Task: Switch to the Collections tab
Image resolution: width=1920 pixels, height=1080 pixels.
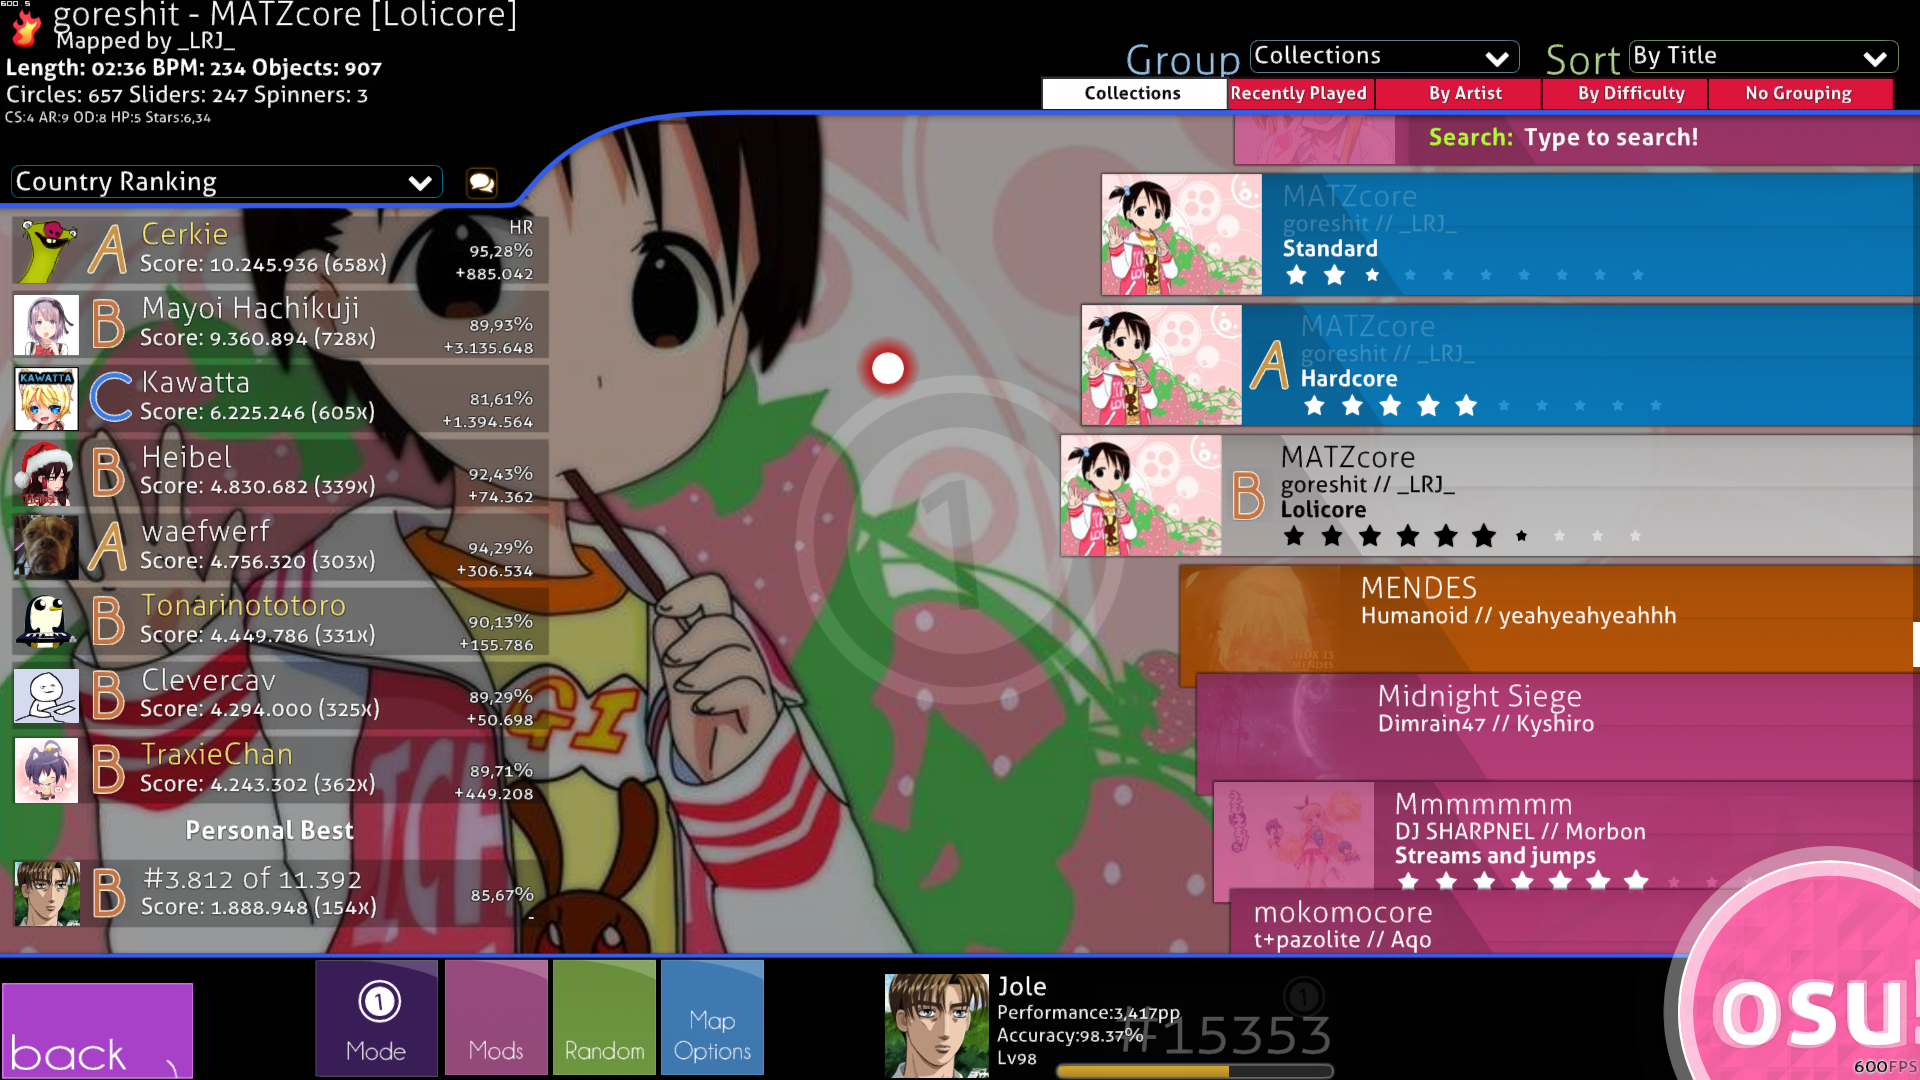Action: tap(1134, 94)
